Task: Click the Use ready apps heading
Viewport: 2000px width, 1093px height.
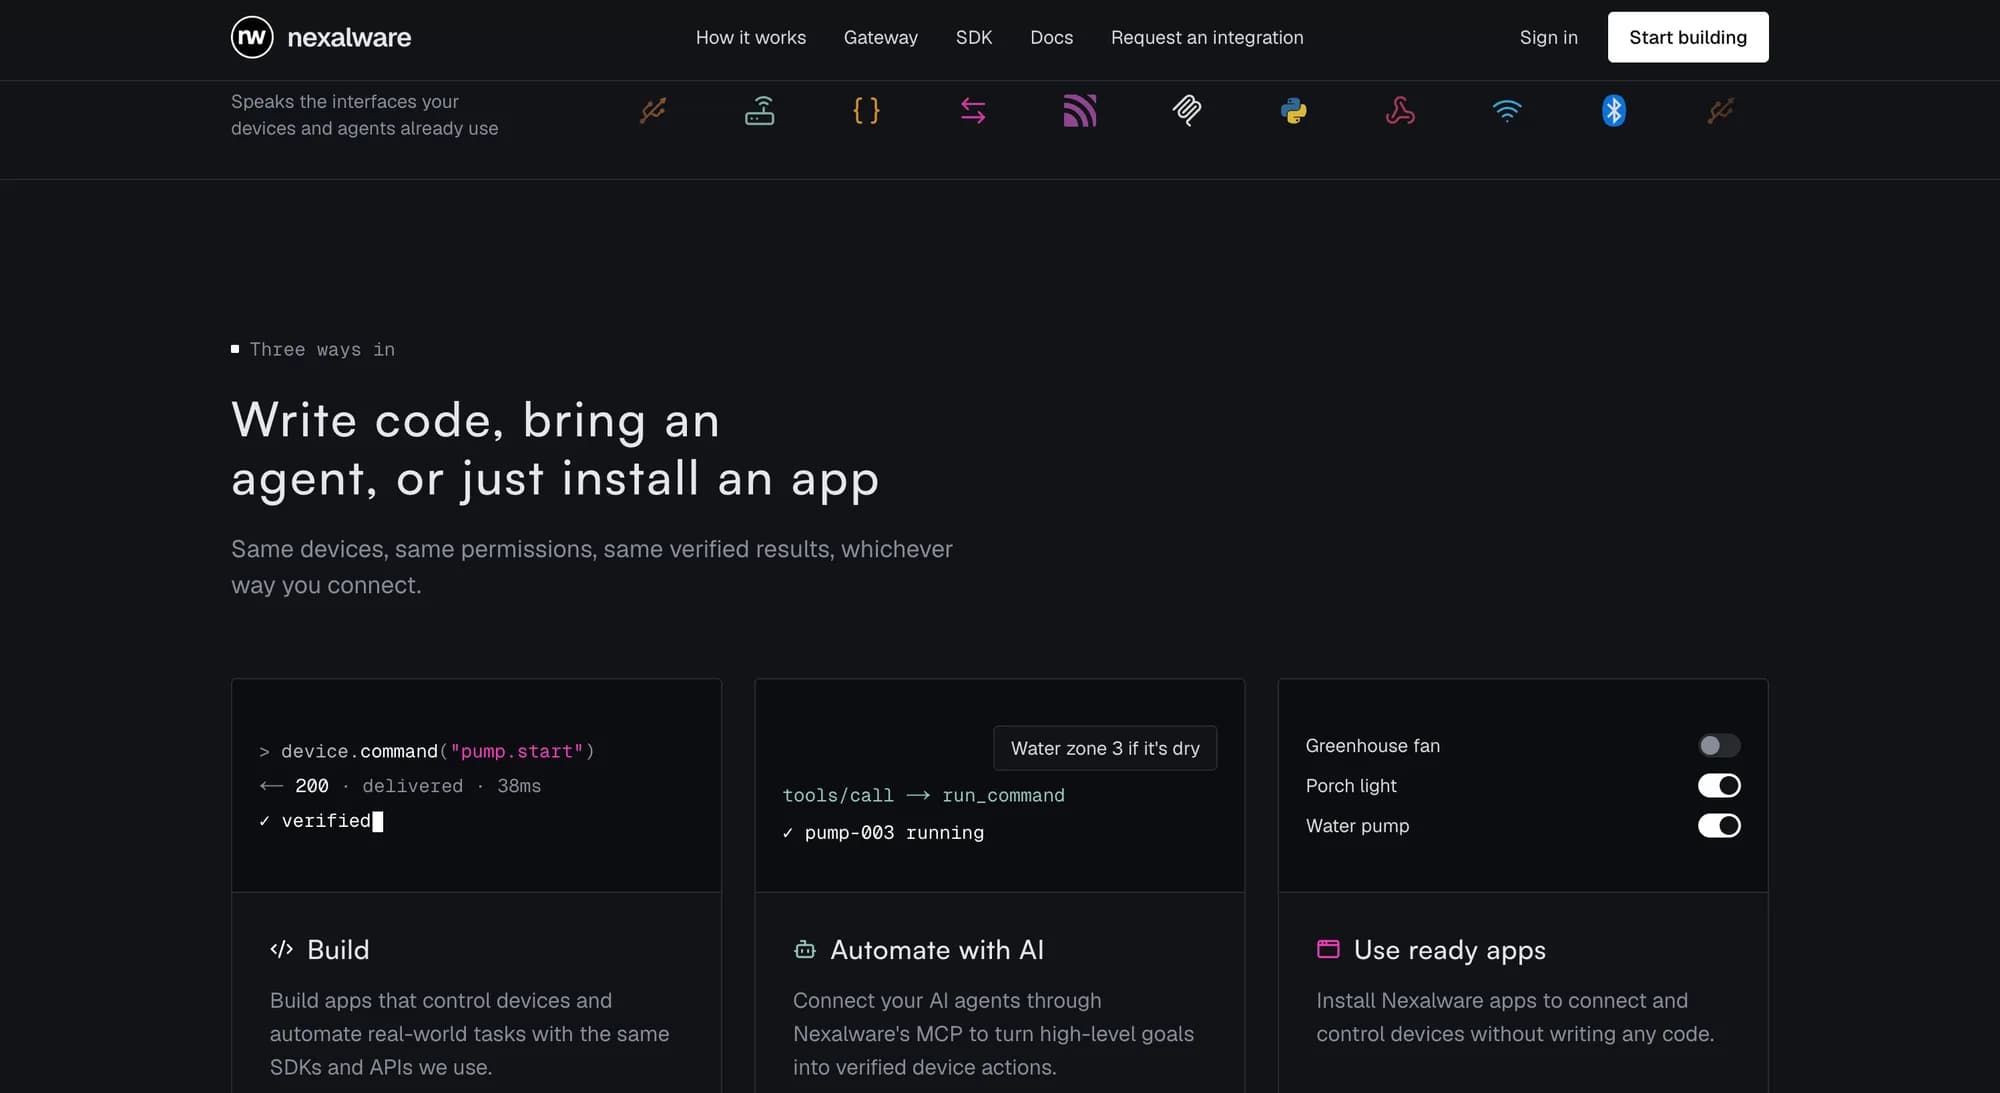Action: coord(1450,950)
